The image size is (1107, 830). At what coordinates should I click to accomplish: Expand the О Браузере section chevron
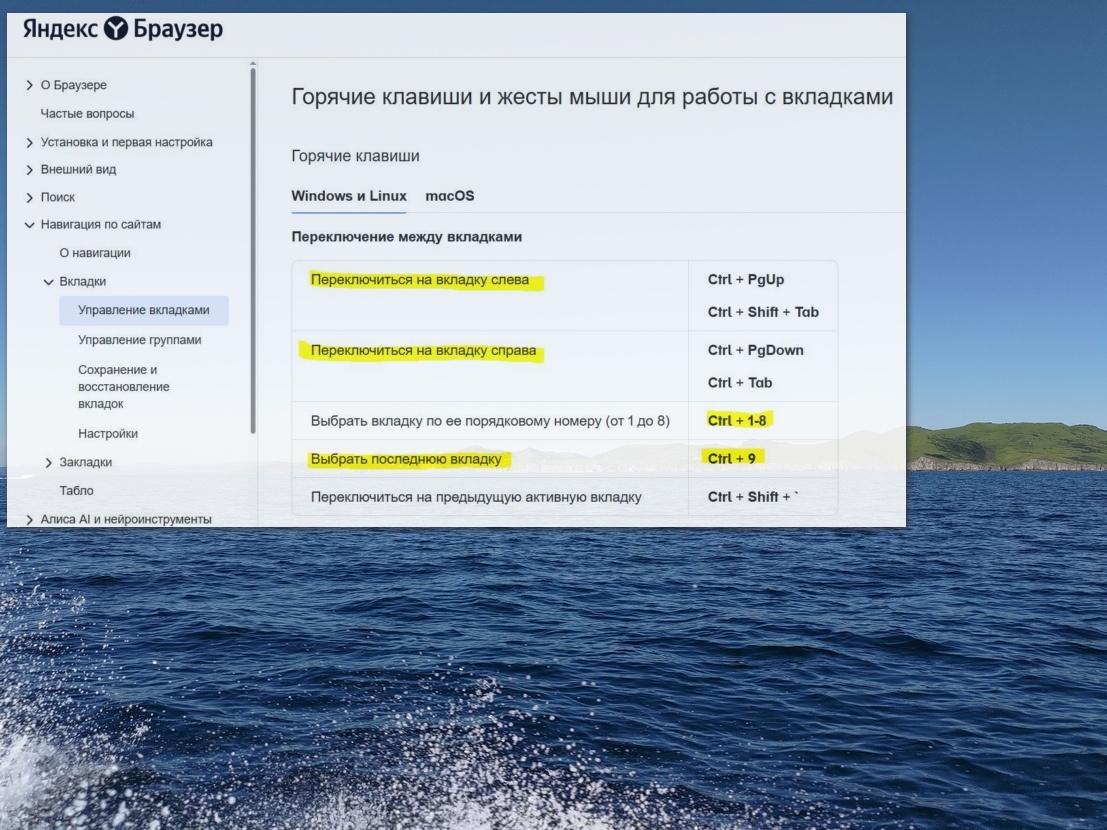coord(29,85)
